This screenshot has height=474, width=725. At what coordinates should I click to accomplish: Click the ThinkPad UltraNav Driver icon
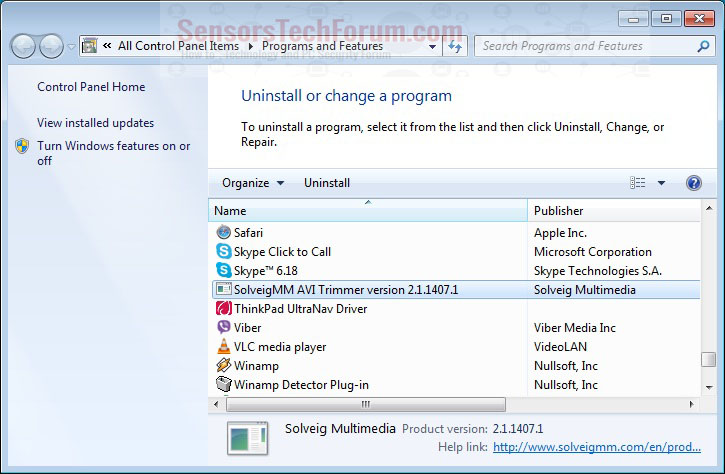click(224, 308)
